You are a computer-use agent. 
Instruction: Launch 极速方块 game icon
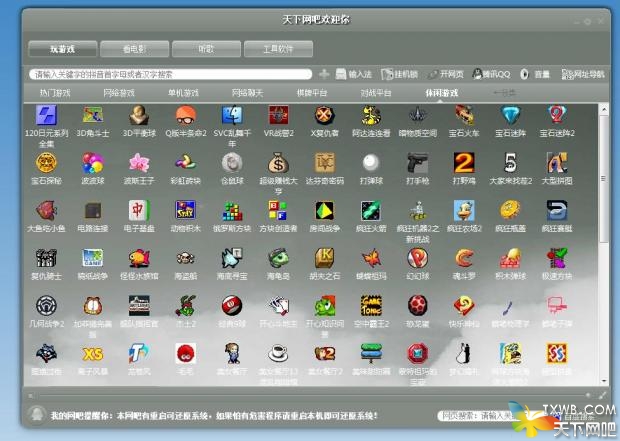[x=557, y=258]
